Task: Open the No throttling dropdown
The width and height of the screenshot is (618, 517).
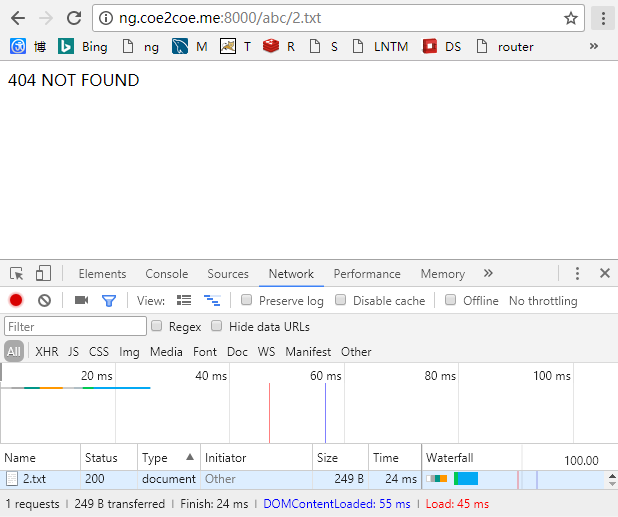Action: [543, 301]
